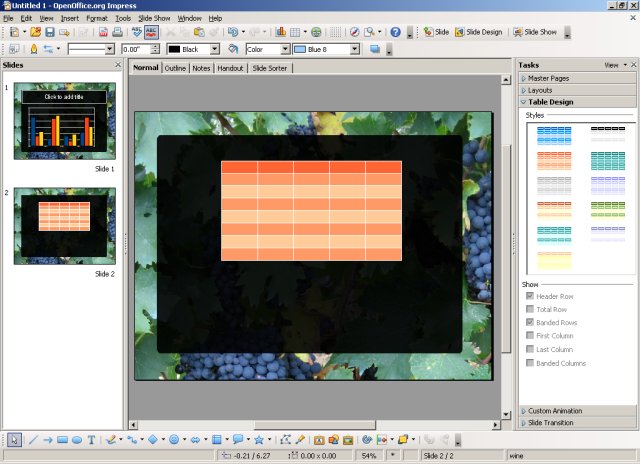Image resolution: width=640 pixels, height=464 pixels.
Task: Apply the teal green table style
Action: 608,161
